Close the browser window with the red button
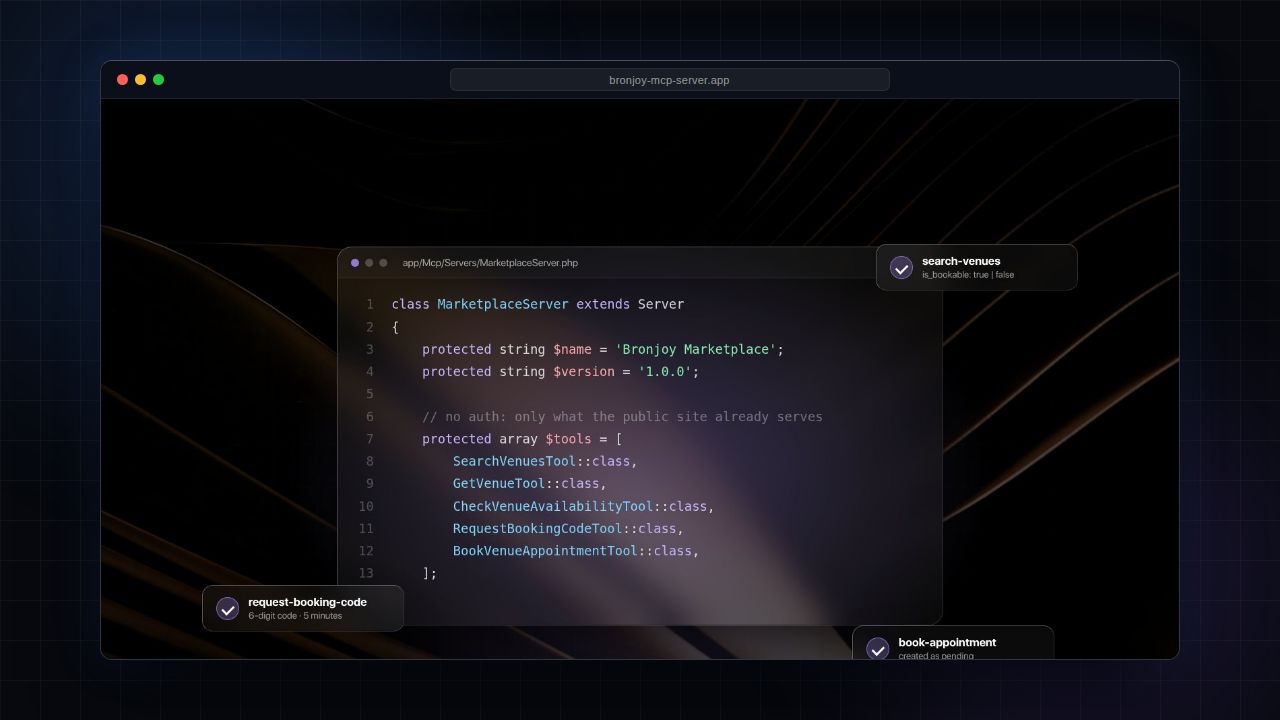The height and width of the screenshot is (720, 1280). click(123, 80)
